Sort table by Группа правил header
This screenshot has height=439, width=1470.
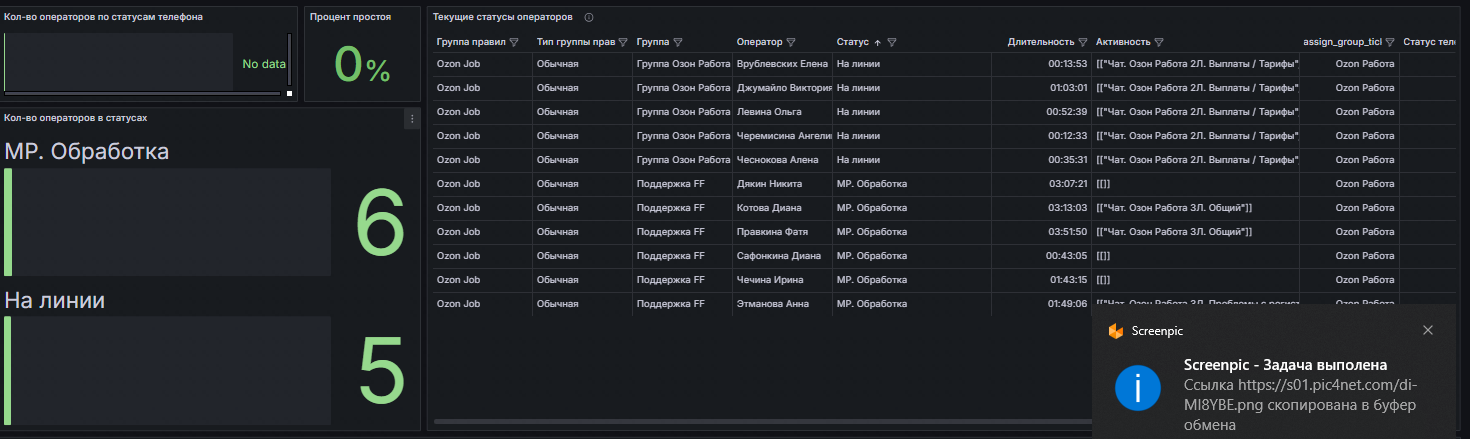(471, 42)
